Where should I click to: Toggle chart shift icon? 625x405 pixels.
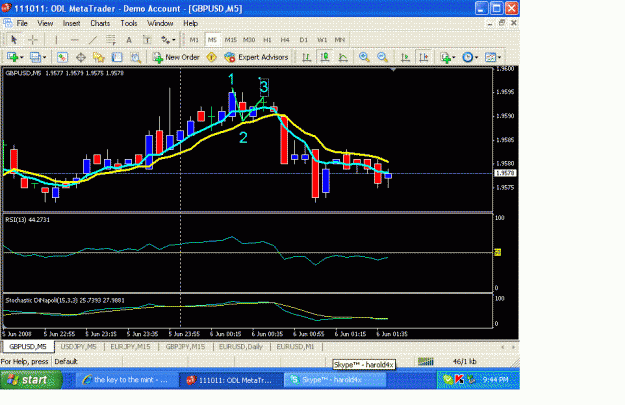pyautogui.click(x=424, y=57)
